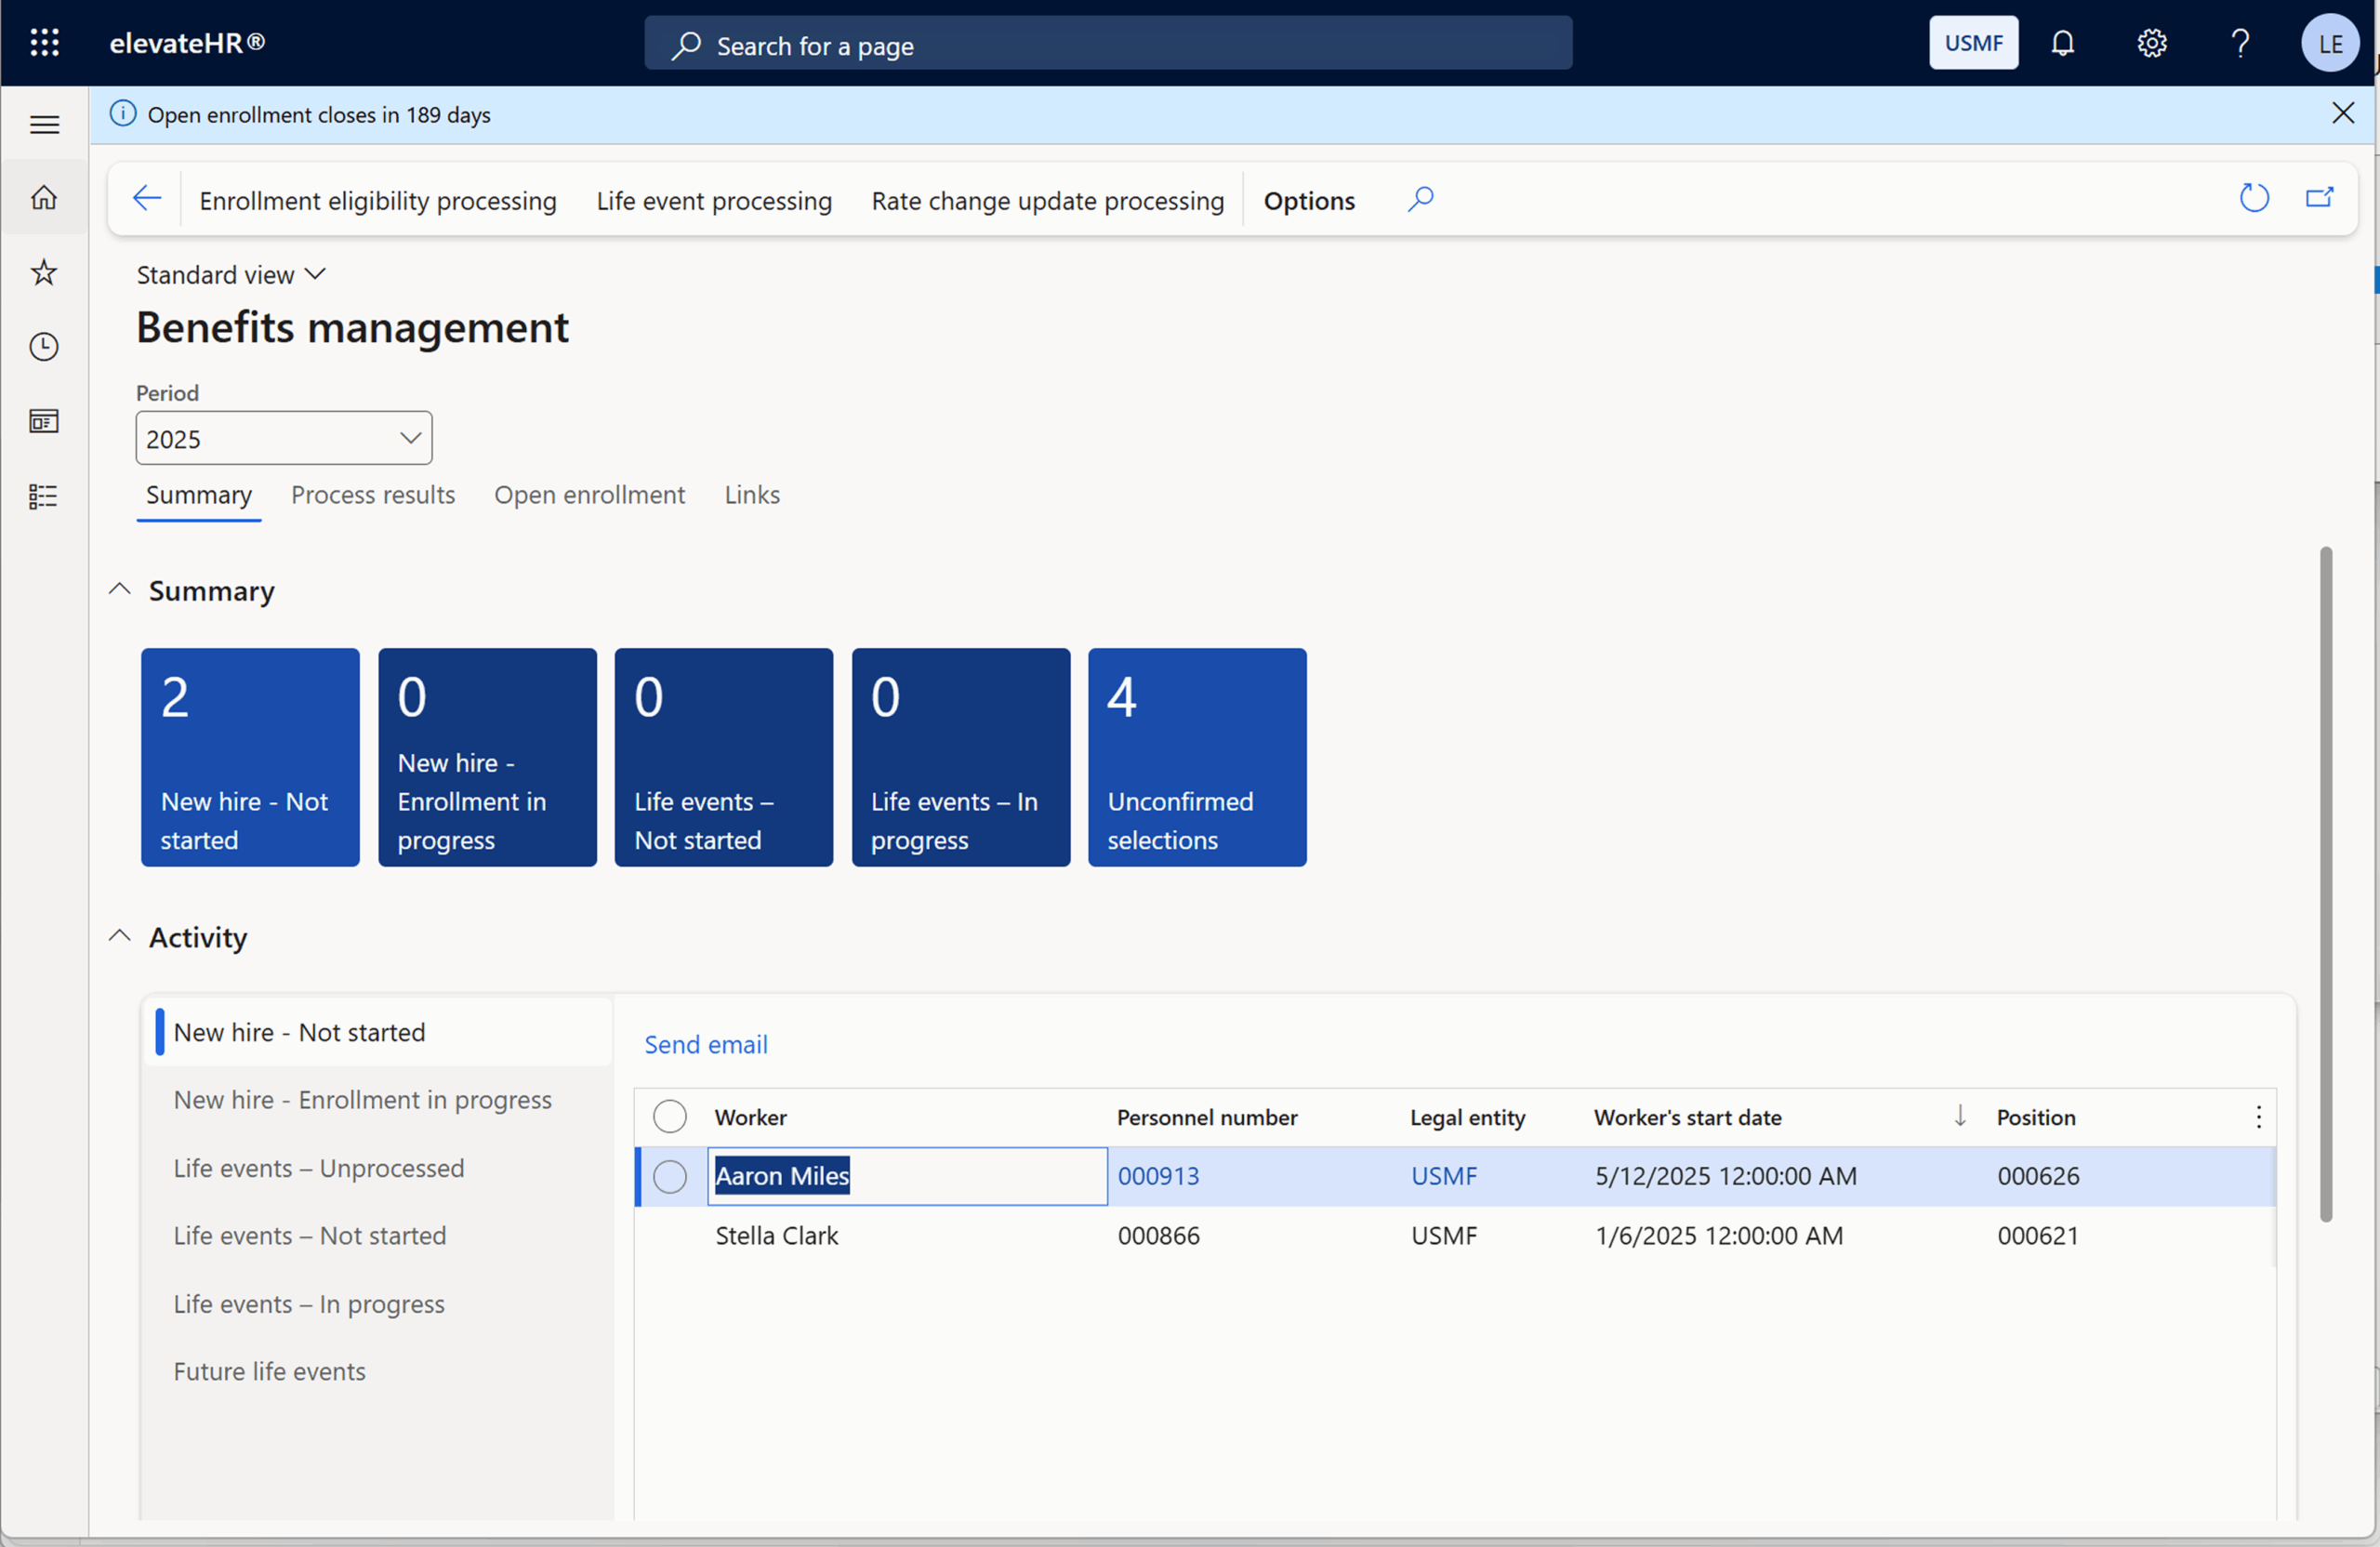The image size is (2380, 1547).
Task: Open personnel number 000913 link
Action: point(1158,1176)
